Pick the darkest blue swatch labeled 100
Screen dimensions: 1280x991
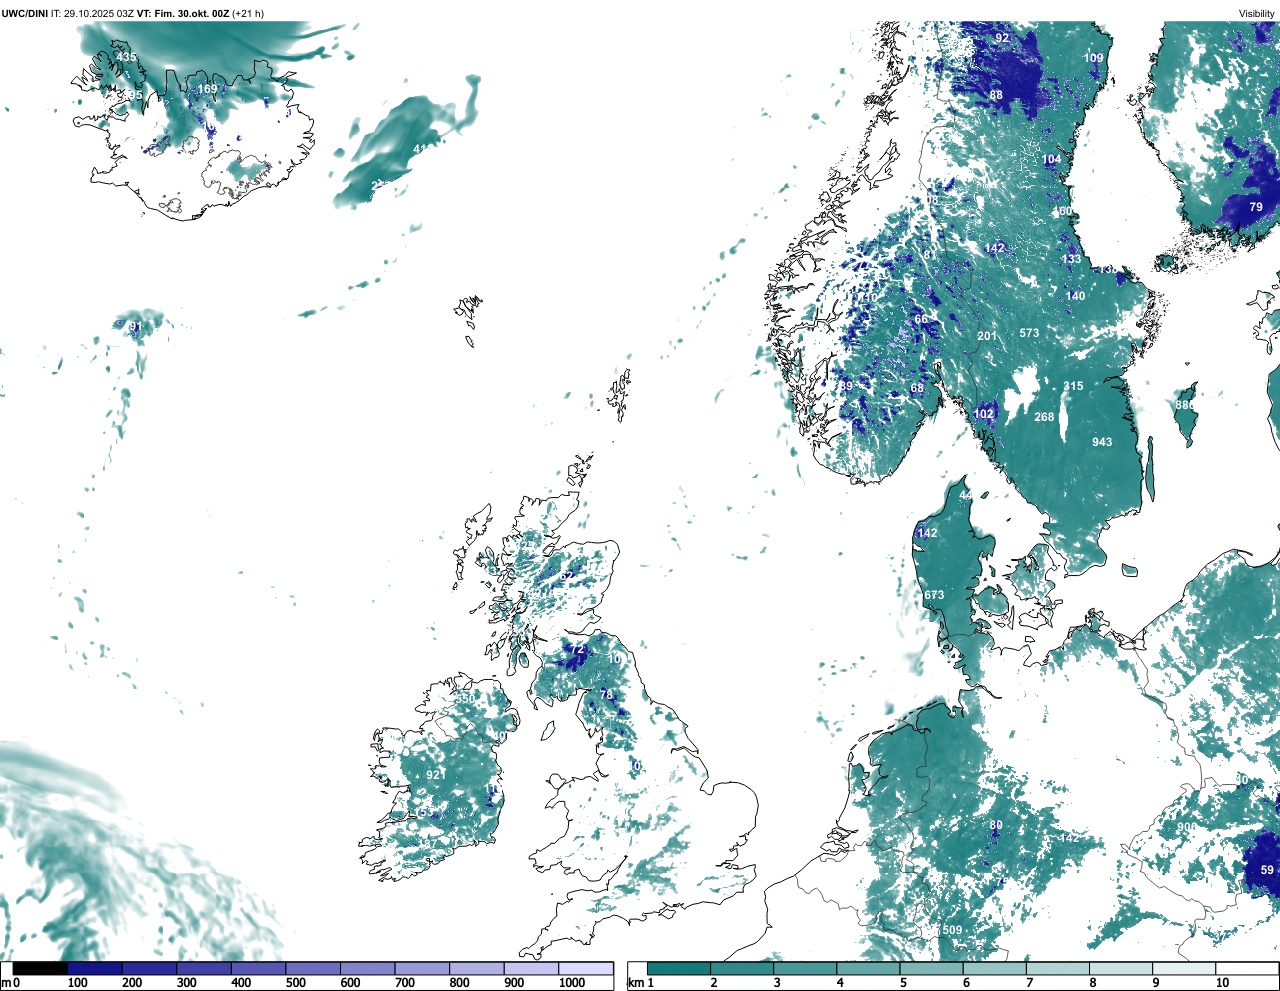tap(95, 969)
